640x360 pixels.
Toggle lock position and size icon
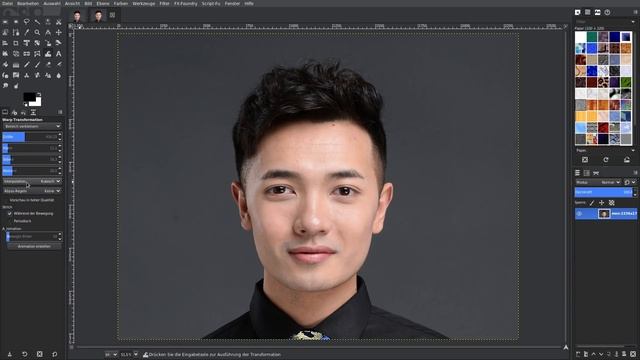click(x=602, y=203)
